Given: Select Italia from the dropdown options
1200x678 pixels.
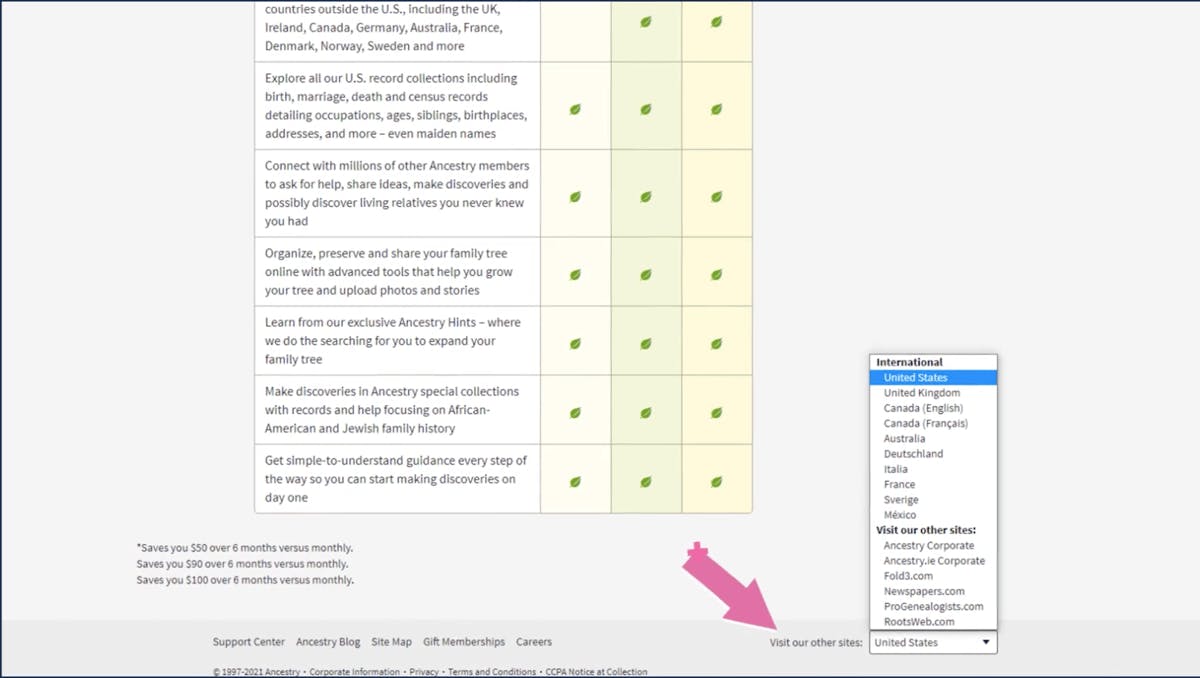Looking at the screenshot, I should 896,469.
